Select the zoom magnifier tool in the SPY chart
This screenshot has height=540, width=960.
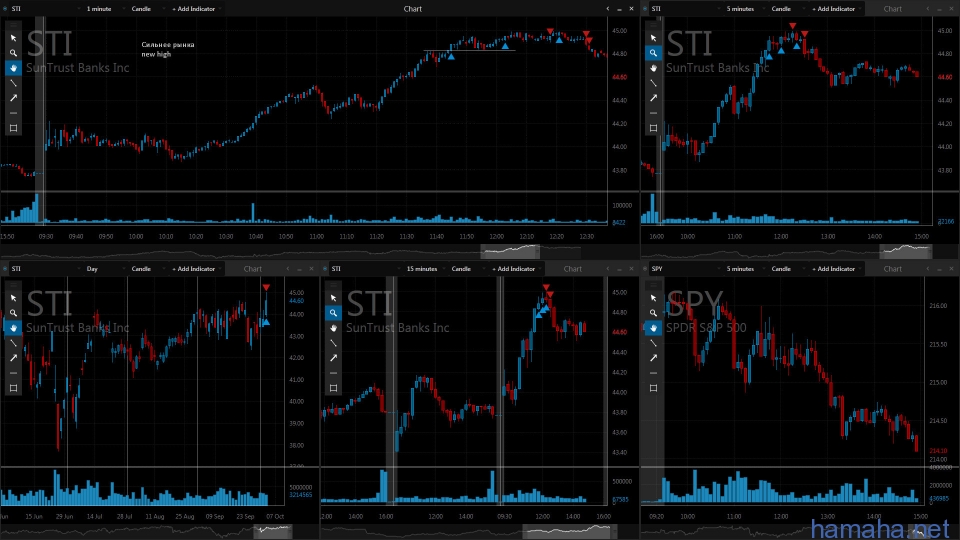coord(653,313)
